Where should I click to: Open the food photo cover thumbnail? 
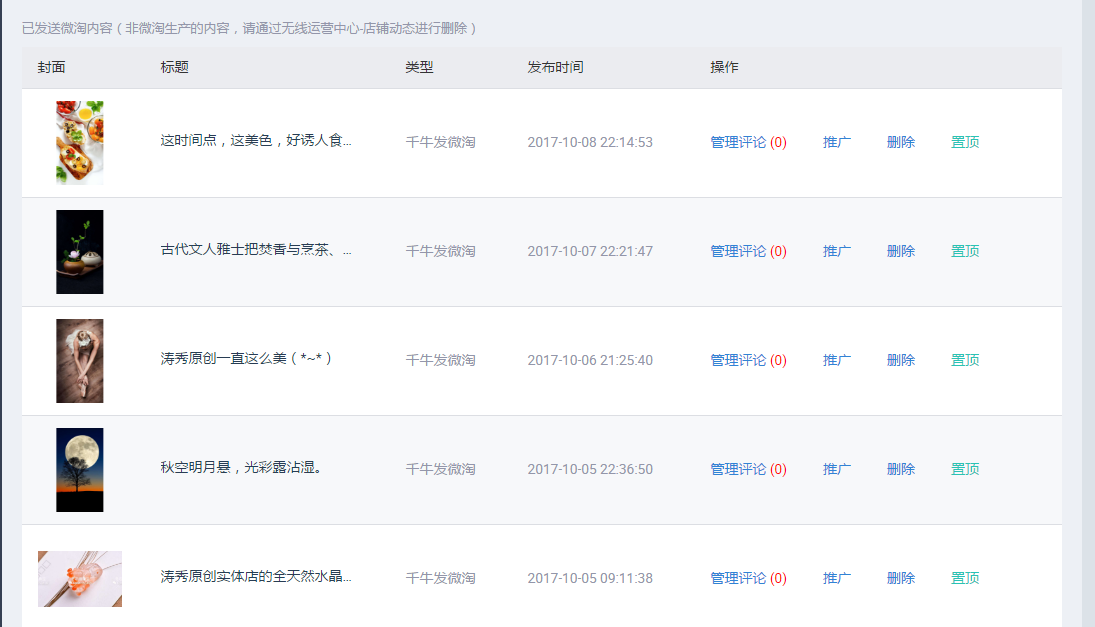pyautogui.click(x=79, y=142)
